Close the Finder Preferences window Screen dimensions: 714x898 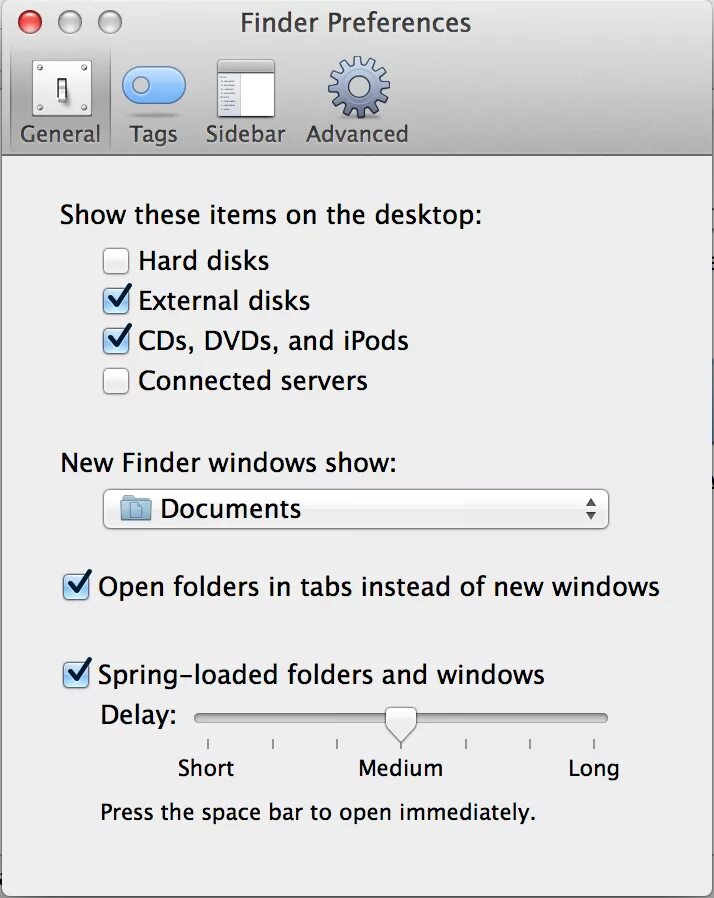30,22
